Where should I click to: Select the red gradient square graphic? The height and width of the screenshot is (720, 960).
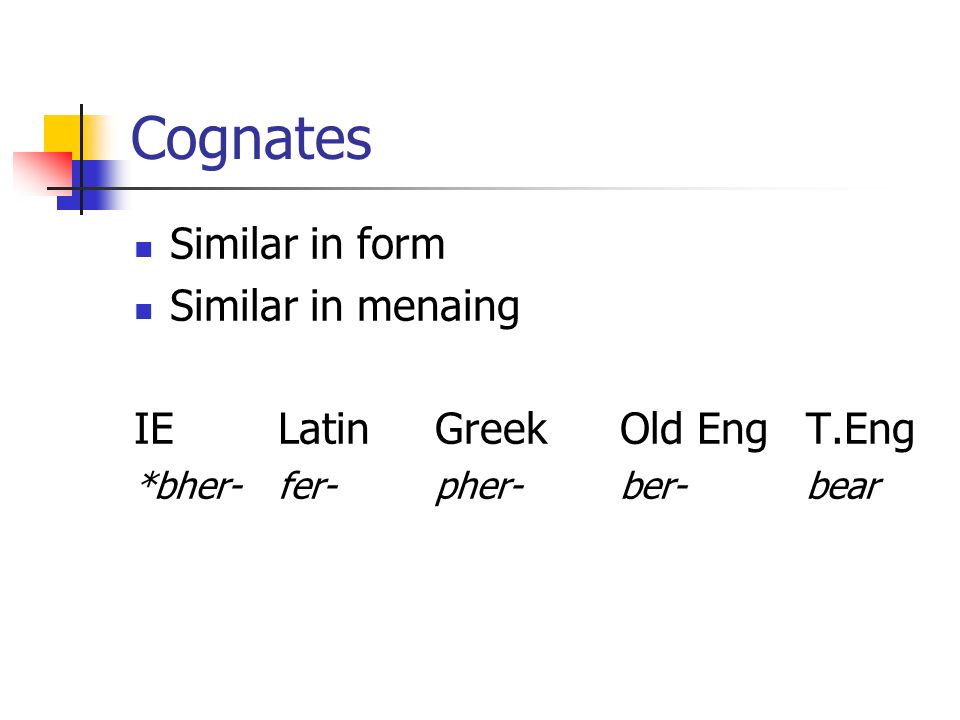coord(43,173)
